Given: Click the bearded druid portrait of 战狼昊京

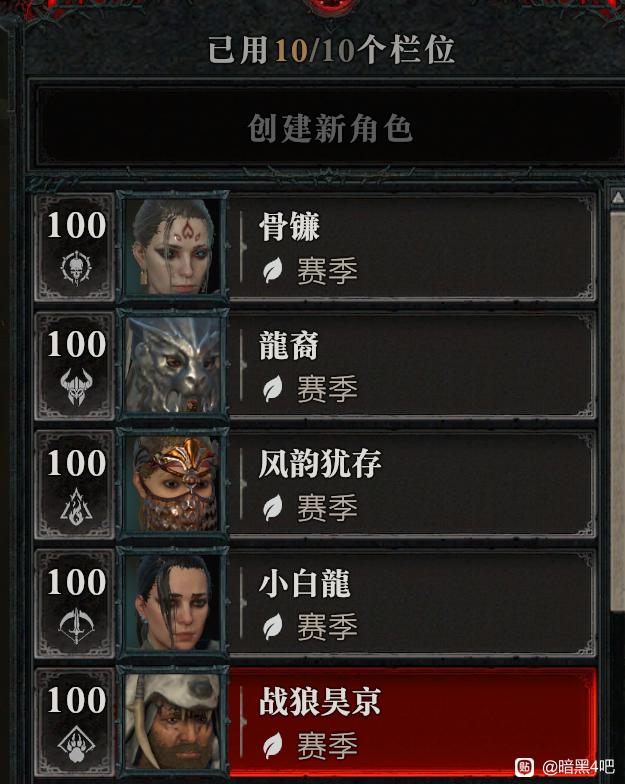Looking at the screenshot, I should point(173,722).
